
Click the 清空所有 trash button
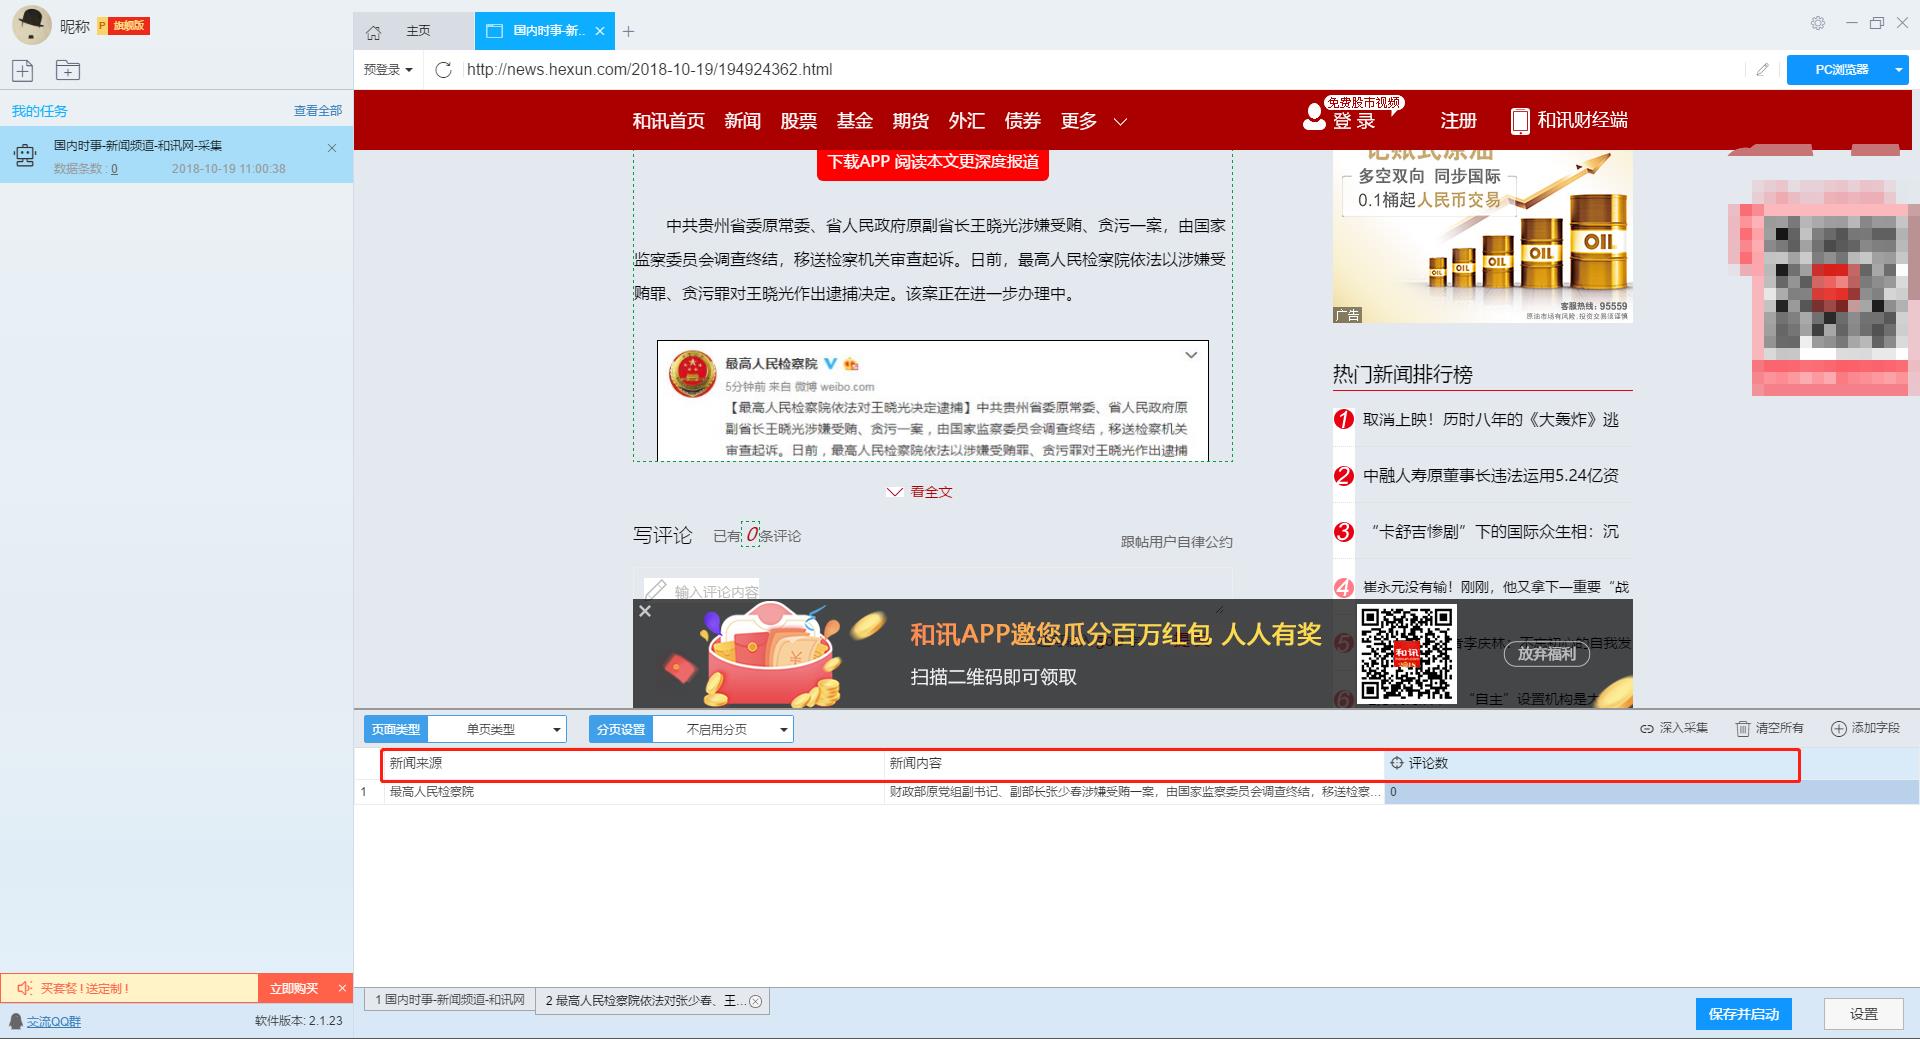pyautogui.click(x=1769, y=728)
